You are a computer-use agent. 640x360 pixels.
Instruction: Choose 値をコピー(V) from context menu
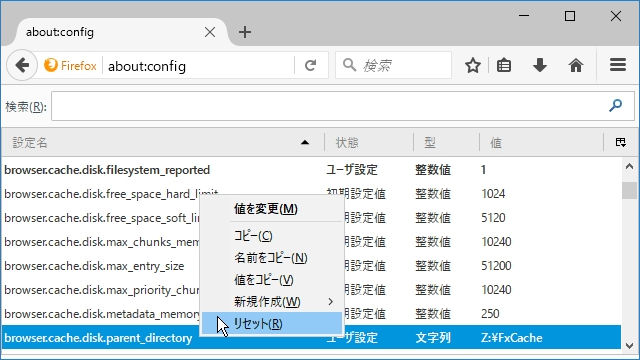pos(272,280)
